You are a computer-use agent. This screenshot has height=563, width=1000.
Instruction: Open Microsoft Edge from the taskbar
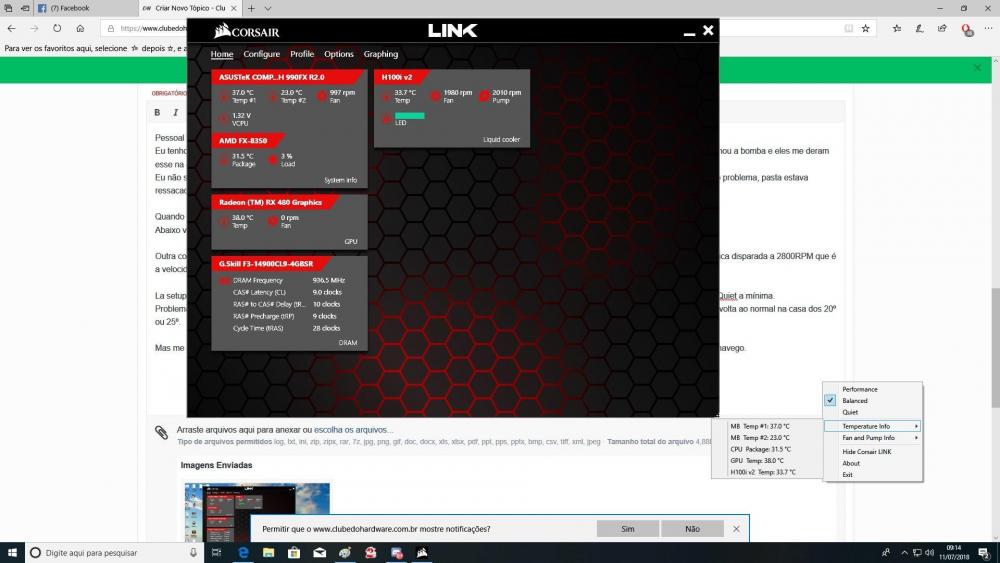point(242,553)
